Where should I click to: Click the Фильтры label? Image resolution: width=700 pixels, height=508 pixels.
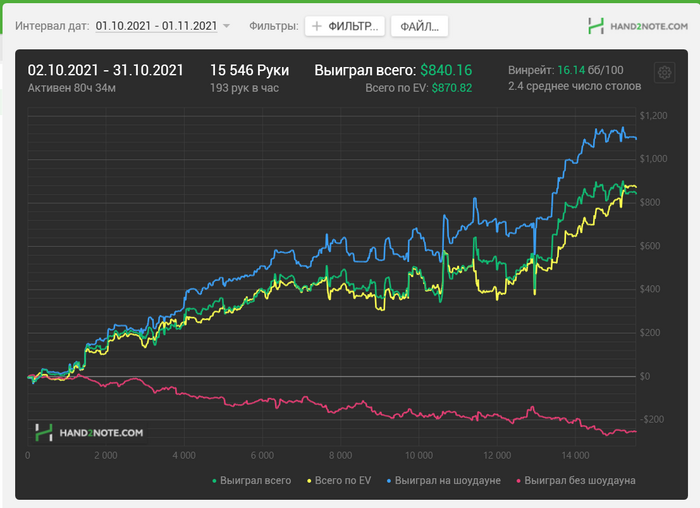pos(274,26)
